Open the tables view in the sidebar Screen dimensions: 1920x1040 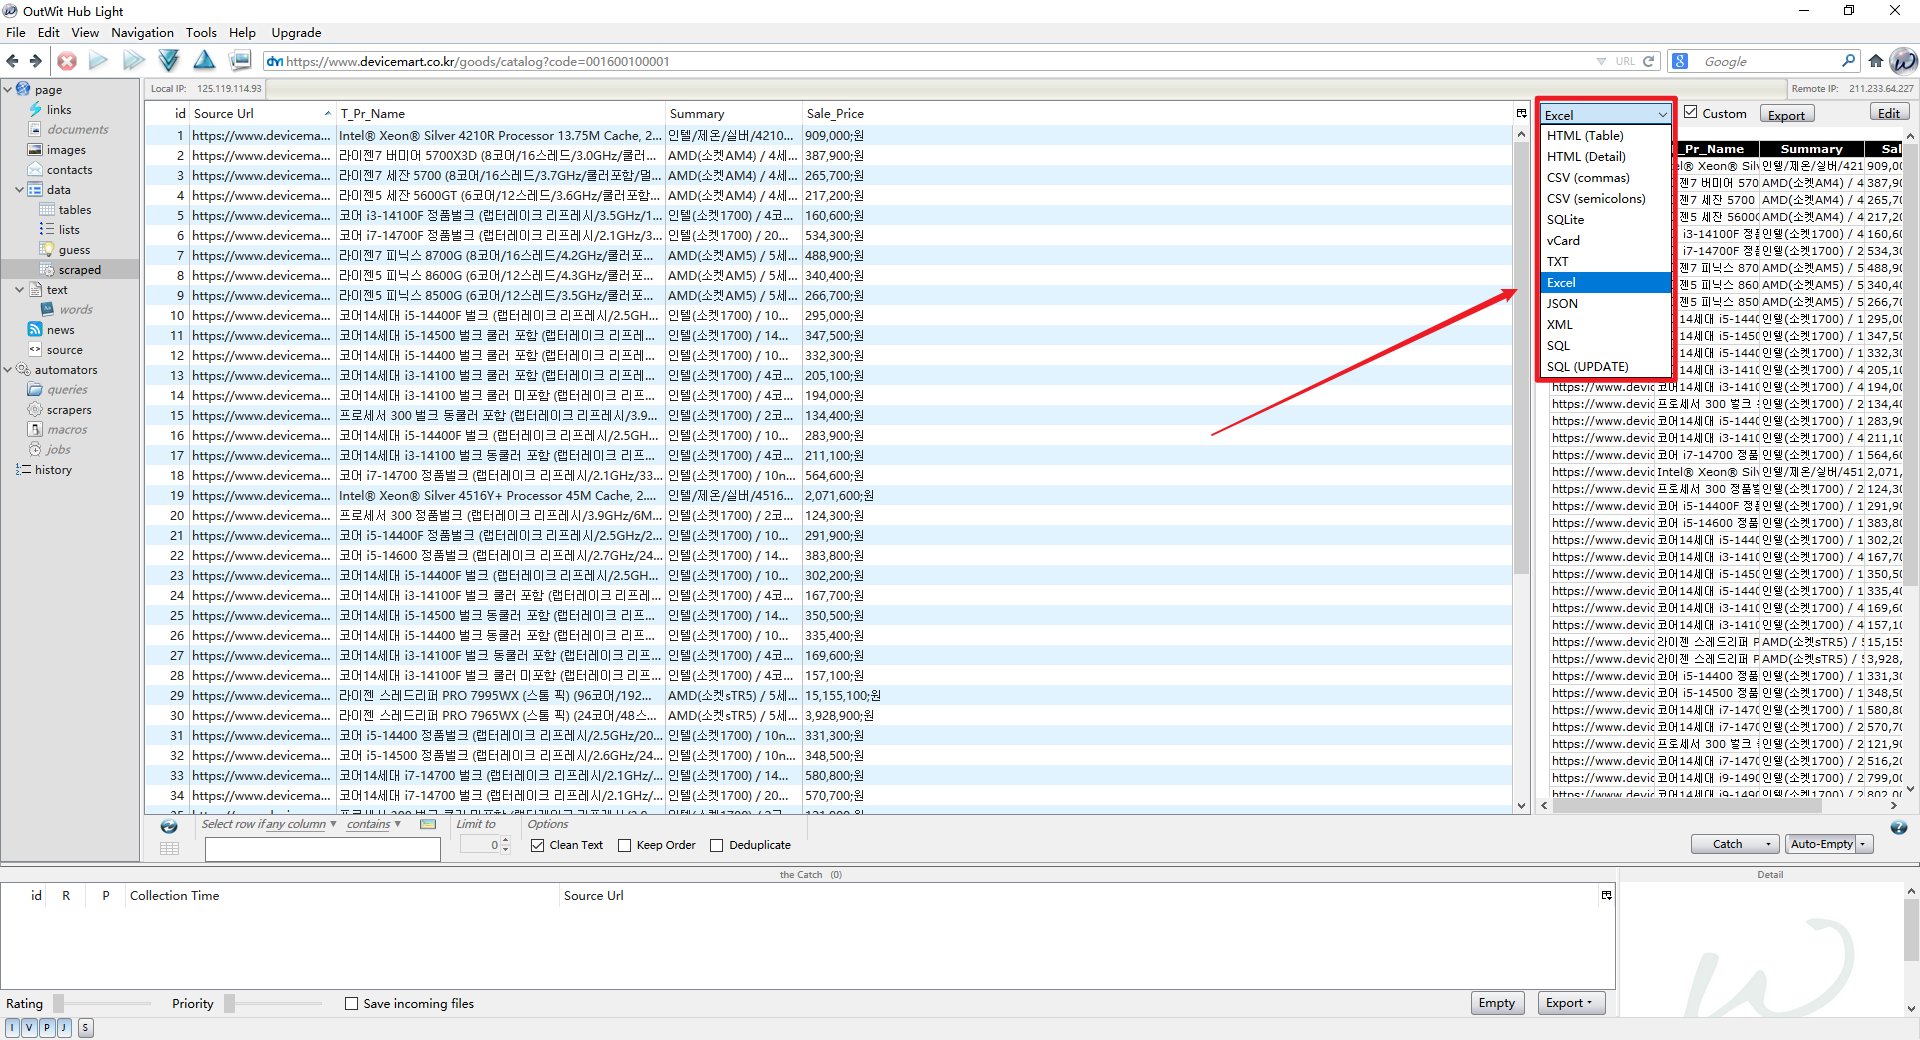(74, 210)
